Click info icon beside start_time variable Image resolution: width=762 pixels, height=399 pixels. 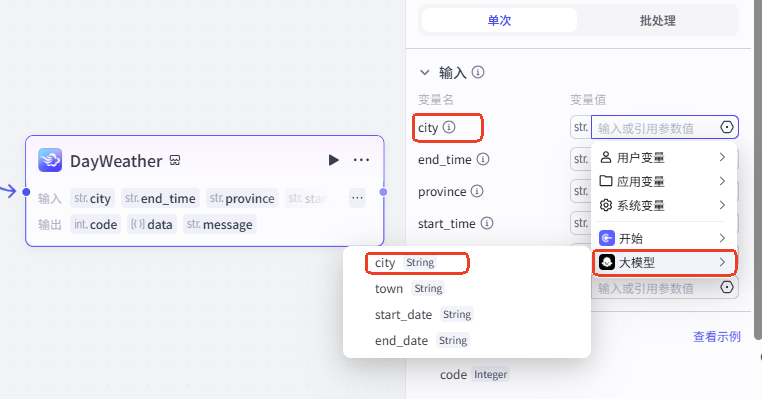click(486, 223)
